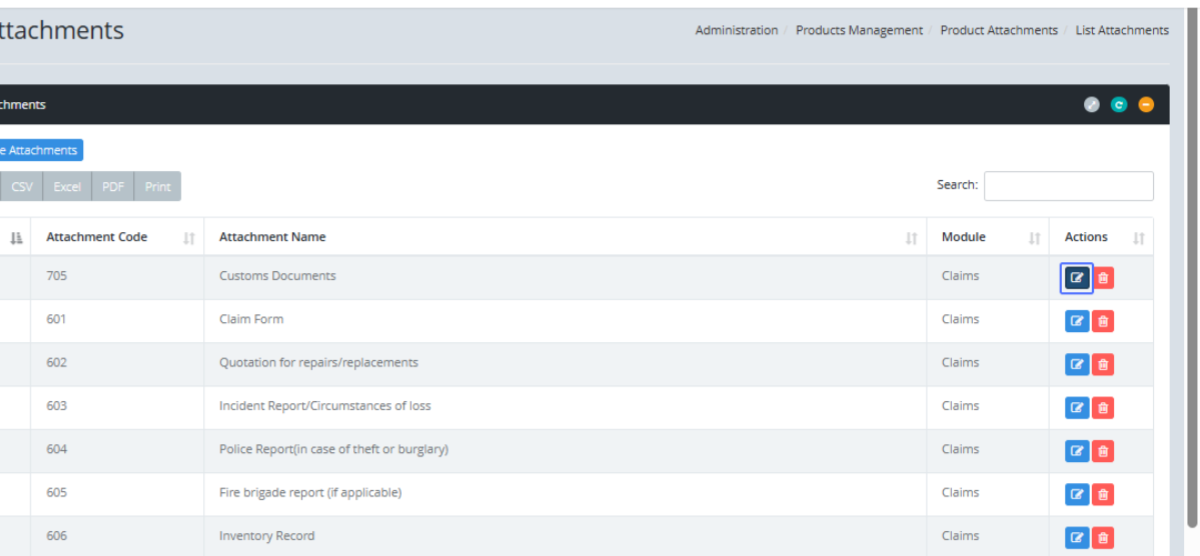Viewport: 1200px width, 556px height.
Task: Collapse the panel with orange minus icon
Action: coord(1146,105)
